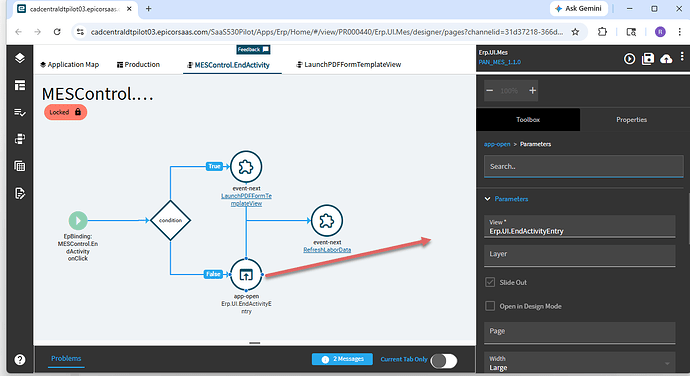The image size is (690, 376).
Task: Open a new browser tab
Action: point(149,9)
